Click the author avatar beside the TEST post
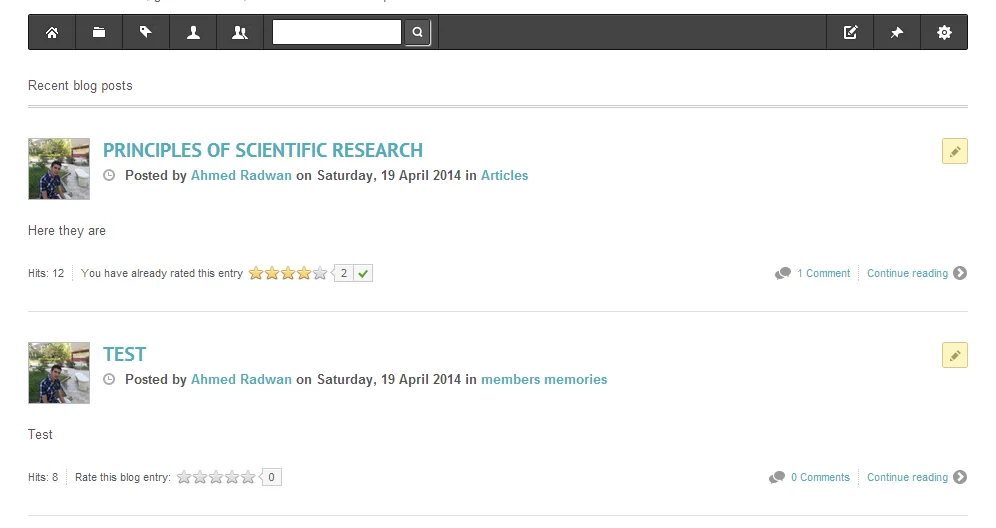The width and height of the screenshot is (996, 528). coord(59,373)
